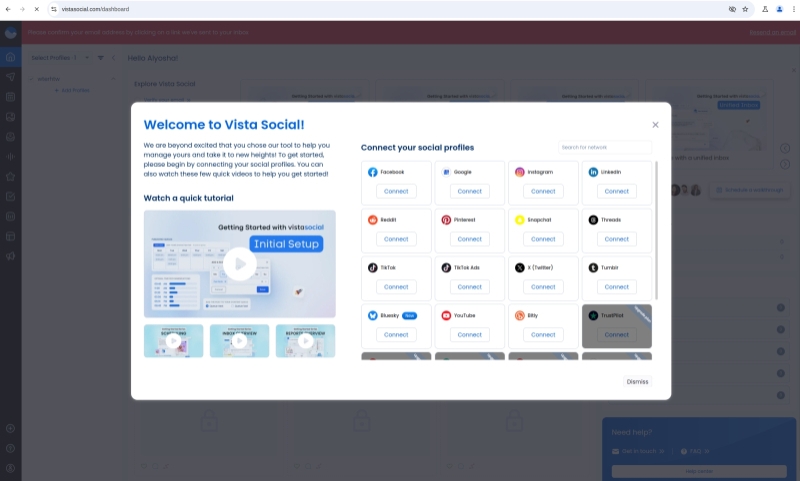Close the welcome modal with X
The height and width of the screenshot is (481, 800).
(655, 125)
